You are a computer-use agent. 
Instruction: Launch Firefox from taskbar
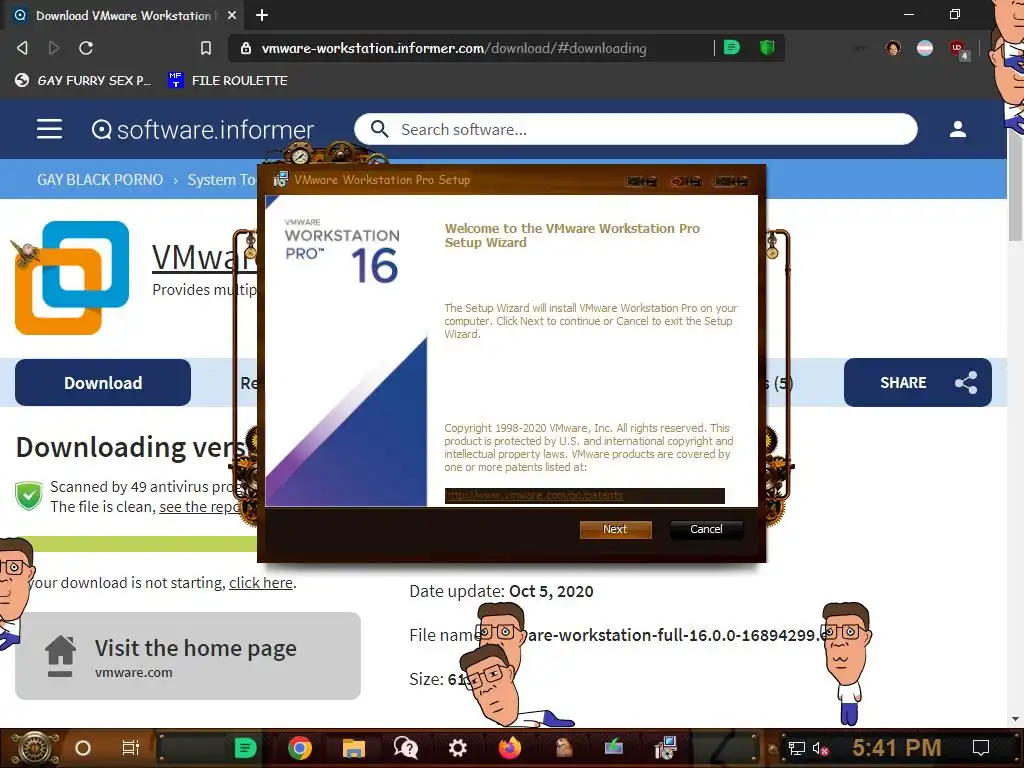[509, 748]
